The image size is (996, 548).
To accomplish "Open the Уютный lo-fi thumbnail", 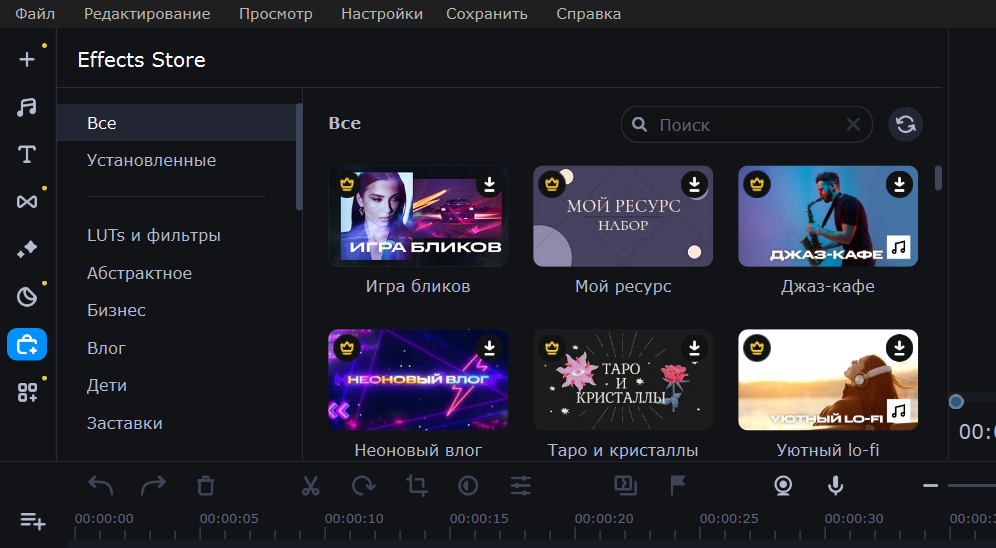I will (x=828, y=380).
